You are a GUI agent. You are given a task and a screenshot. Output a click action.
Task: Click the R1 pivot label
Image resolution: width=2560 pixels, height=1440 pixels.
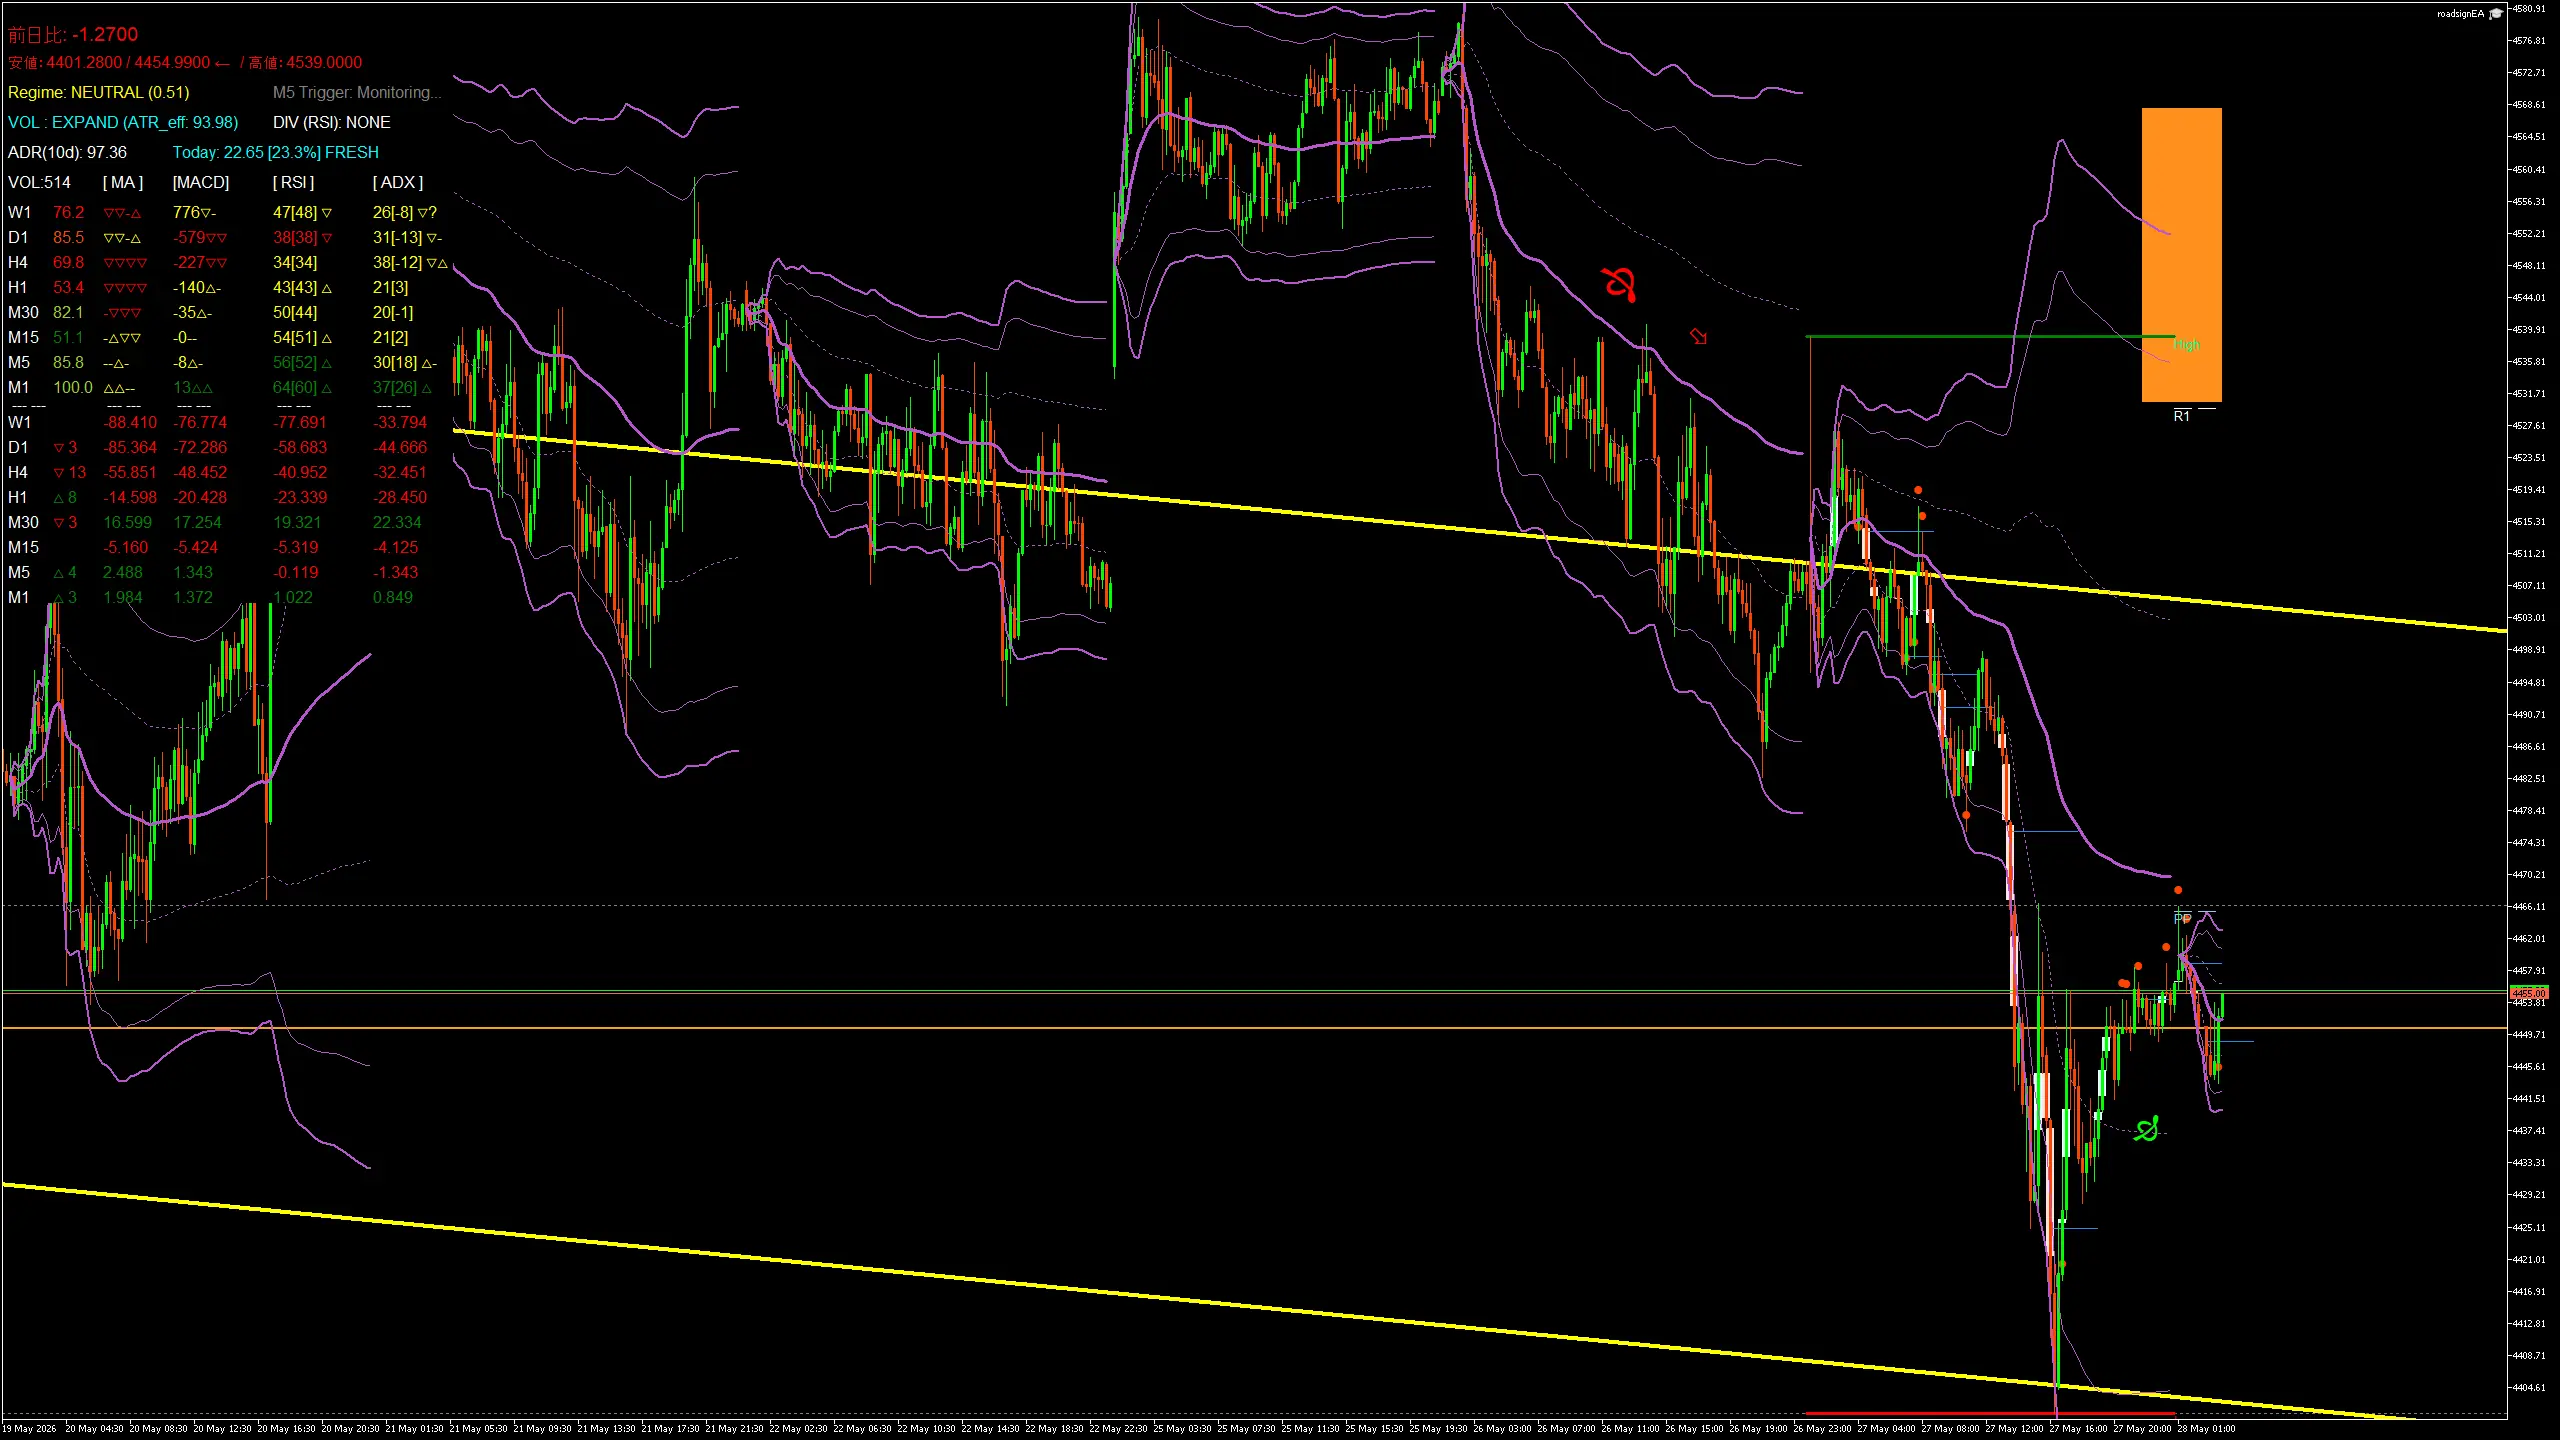(2181, 416)
